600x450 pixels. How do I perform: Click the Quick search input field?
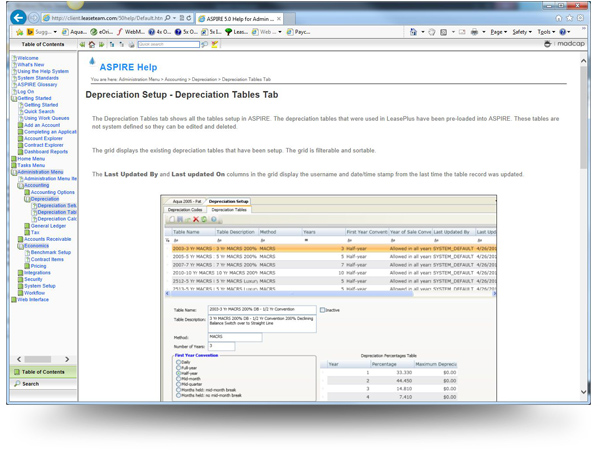(168, 44)
